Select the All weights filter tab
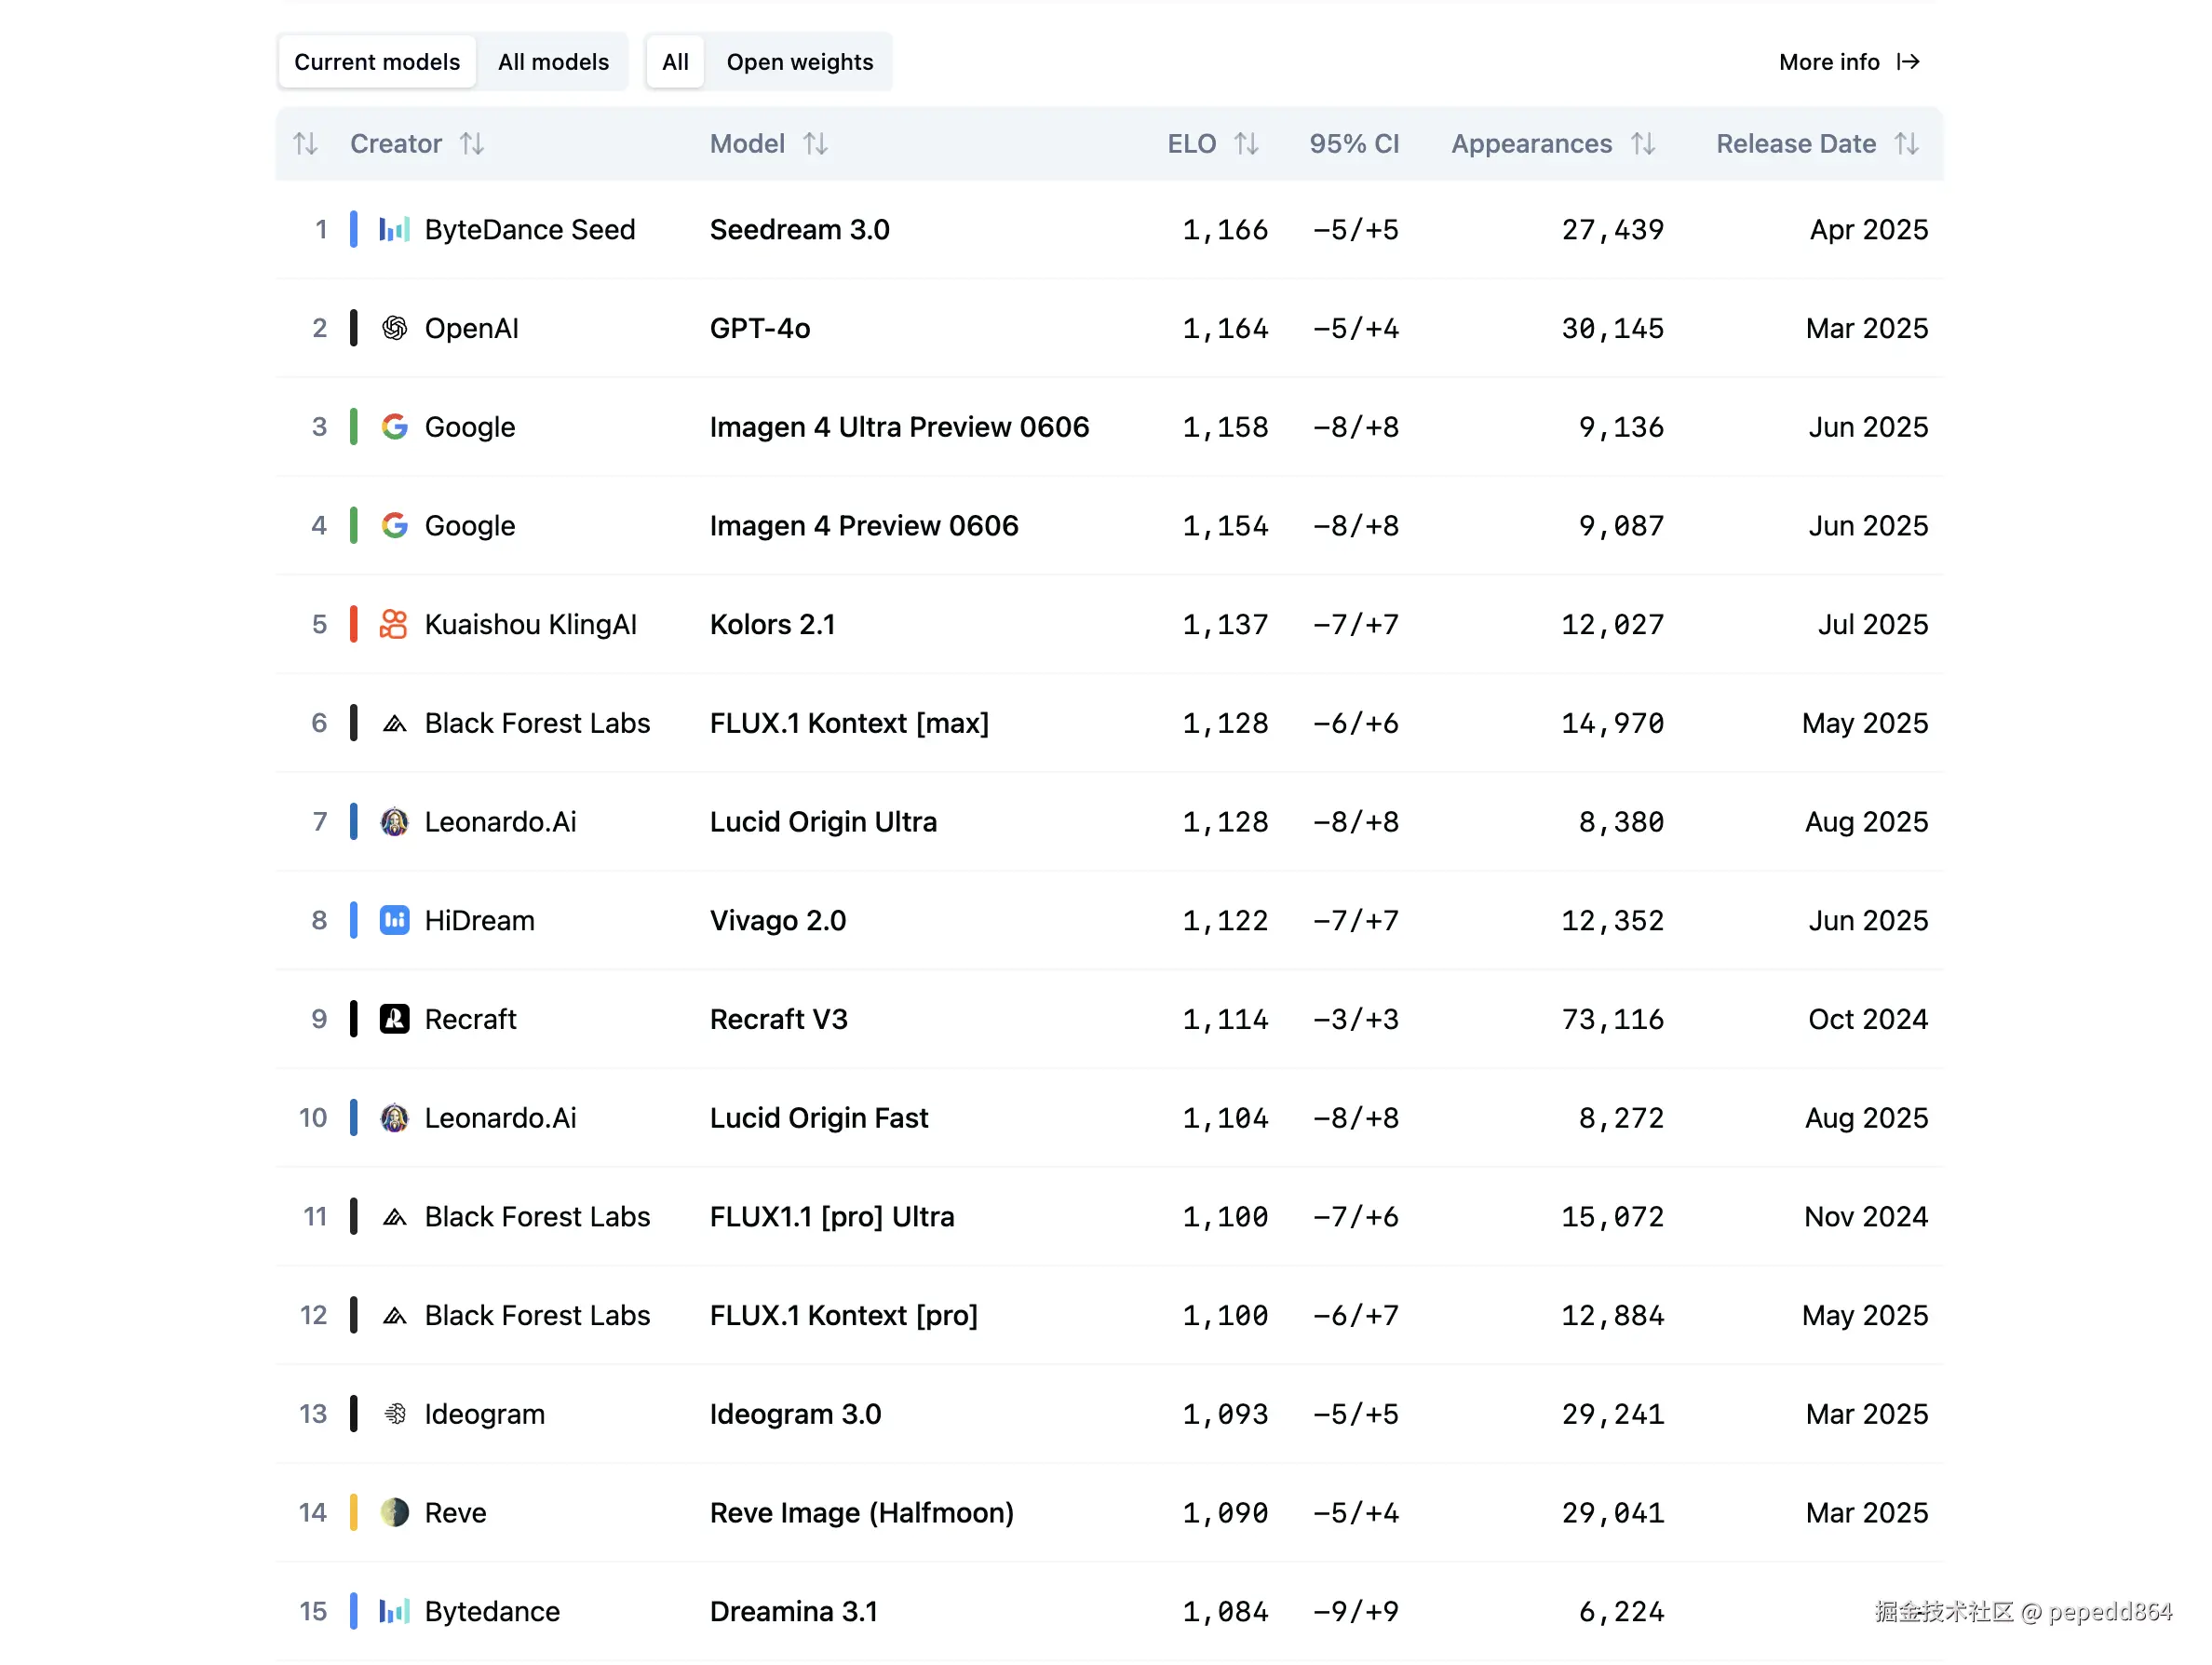 [675, 62]
